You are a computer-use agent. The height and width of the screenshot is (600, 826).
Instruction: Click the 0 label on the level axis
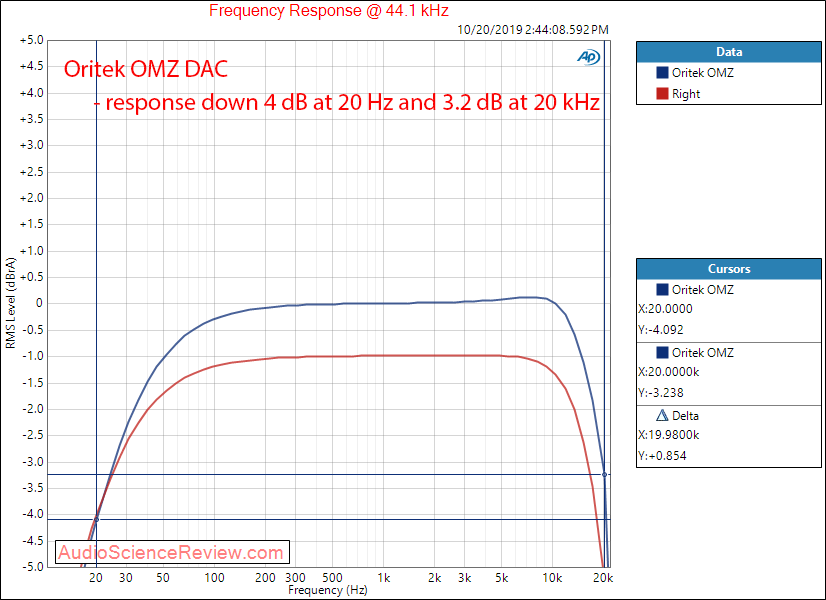[x=38, y=303]
